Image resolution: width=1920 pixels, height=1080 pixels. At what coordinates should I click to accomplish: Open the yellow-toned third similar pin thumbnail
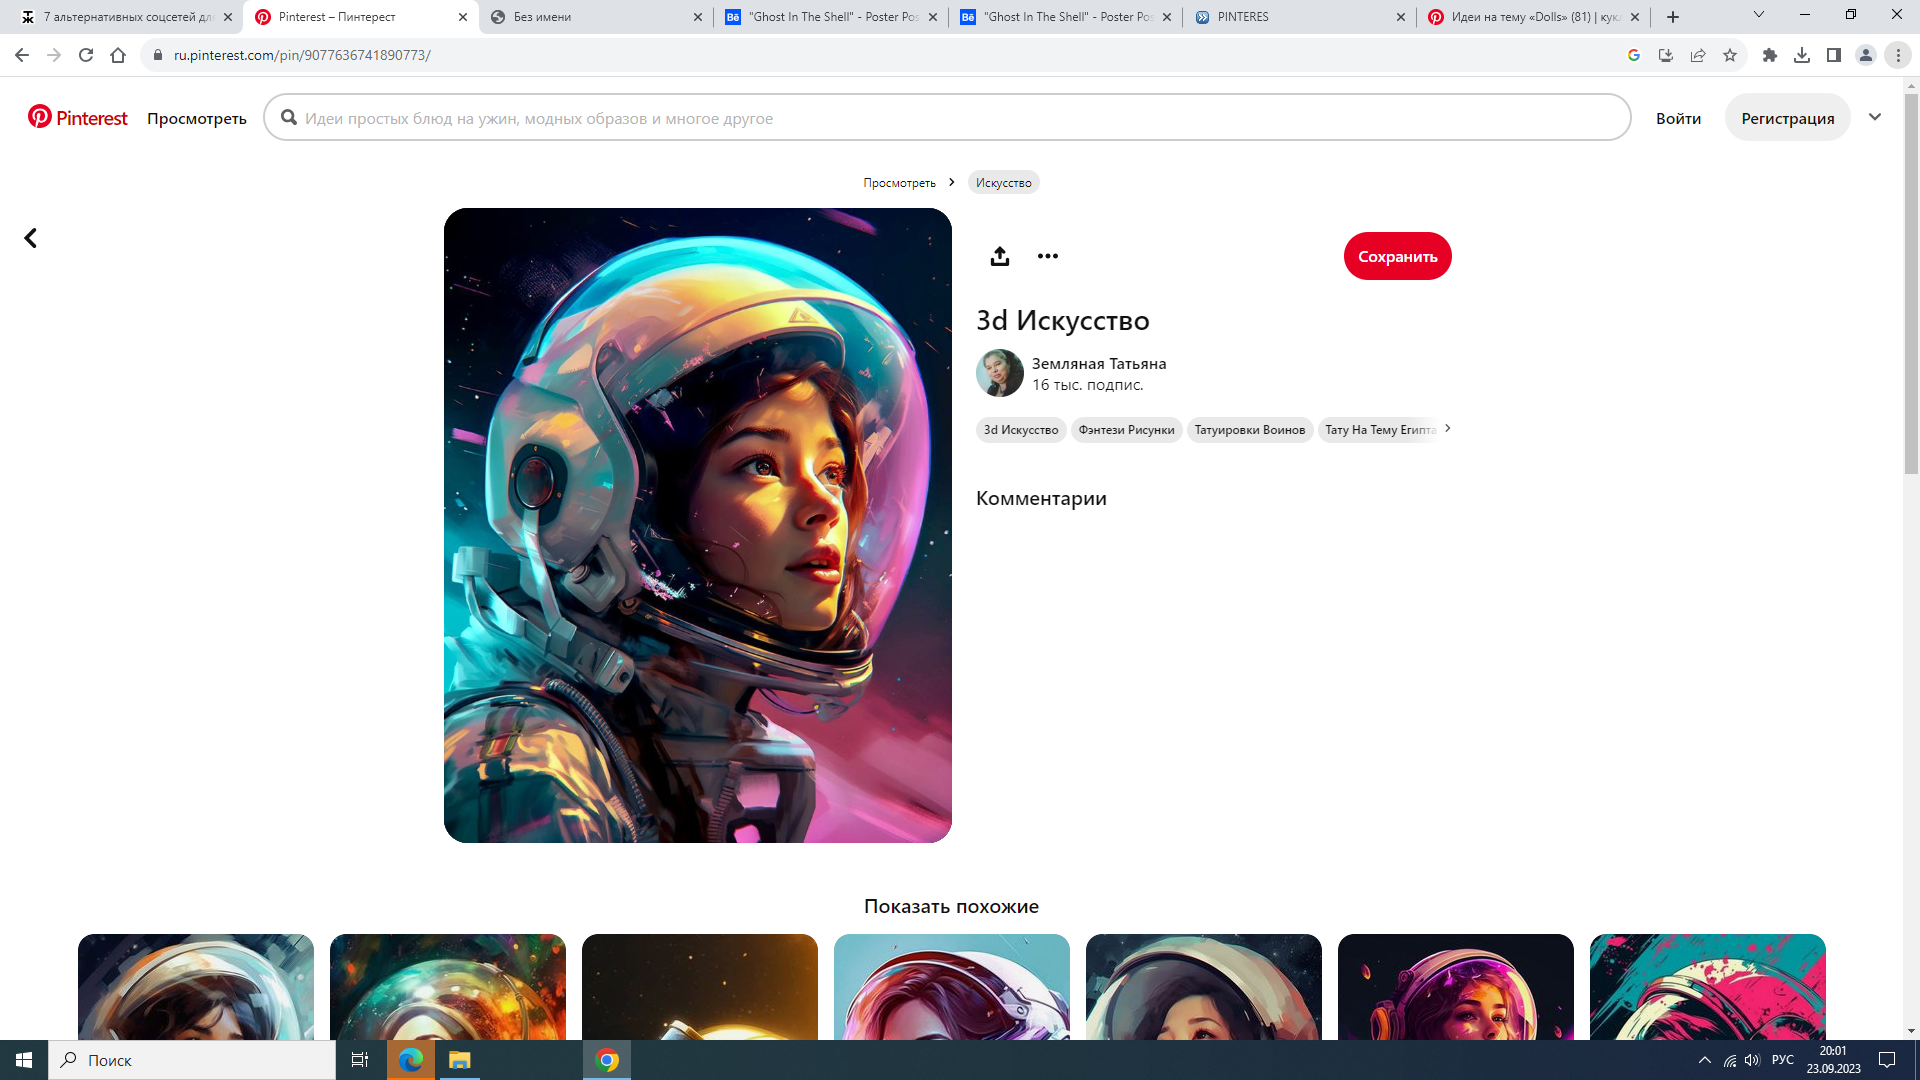click(x=700, y=987)
